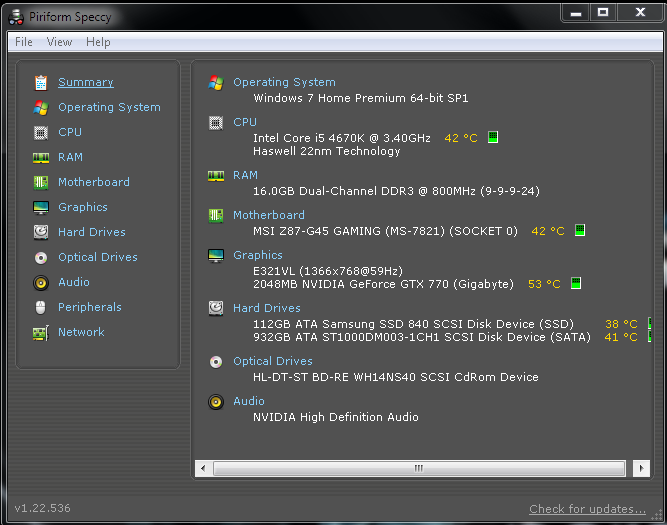Screen dimensions: 667x525
Task: Click the Hard Drives heading in summary pane
Action: point(267,308)
